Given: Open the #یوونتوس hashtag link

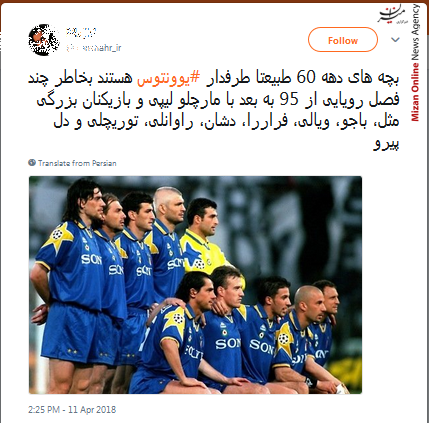Looking at the screenshot, I should 169,78.
